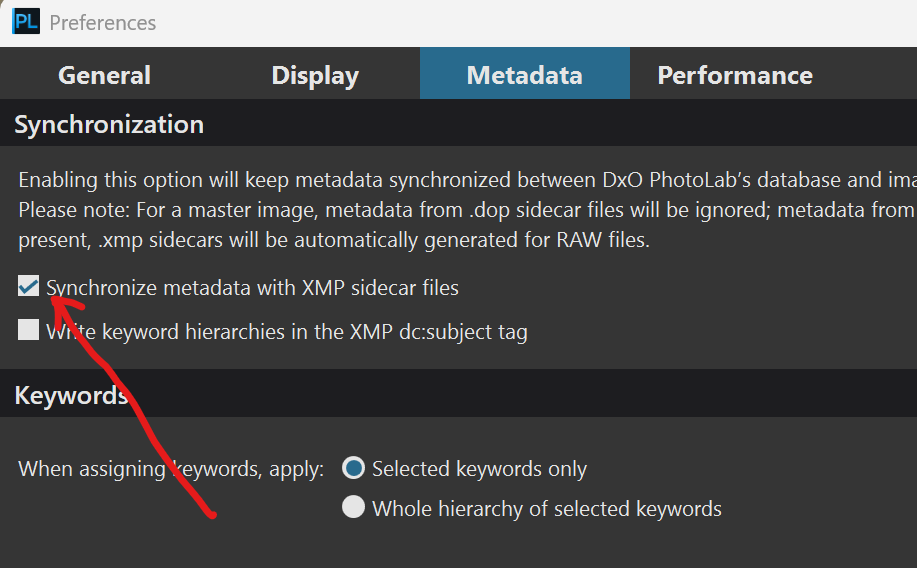The height and width of the screenshot is (568, 917).
Task: Open the Display preferences tab
Action: click(x=315, y=75)
